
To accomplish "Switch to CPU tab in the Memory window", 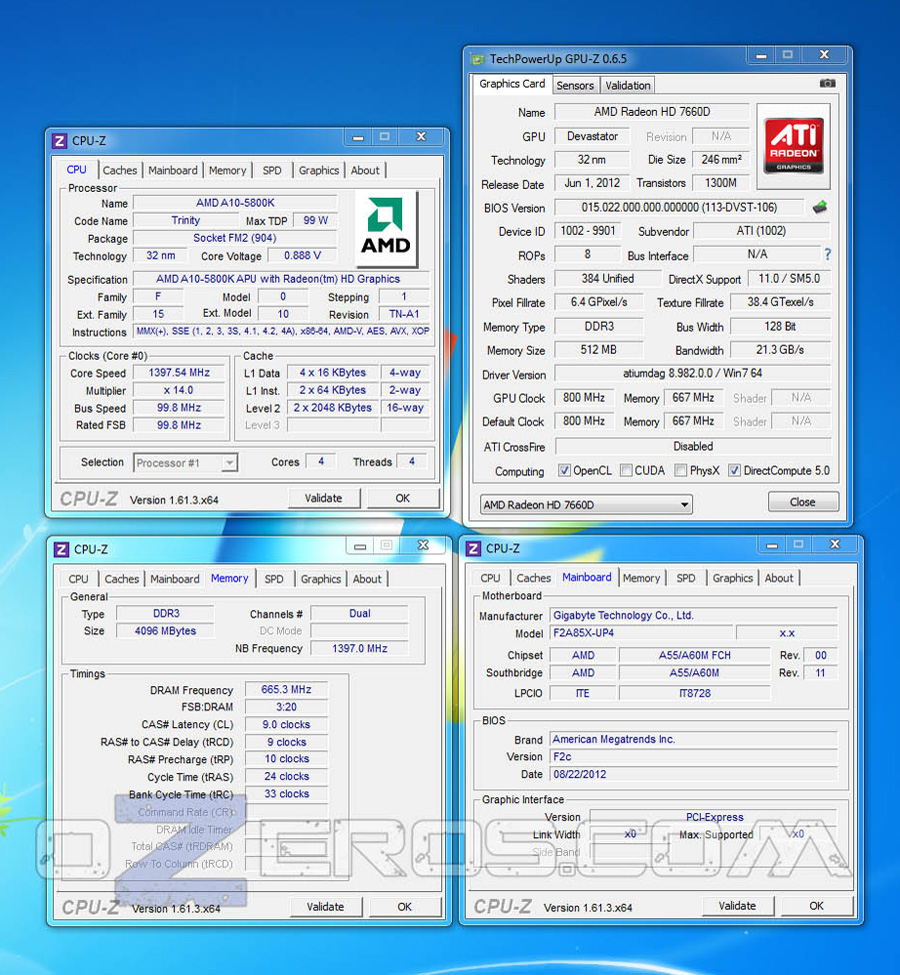I will (x=78, y=579).
